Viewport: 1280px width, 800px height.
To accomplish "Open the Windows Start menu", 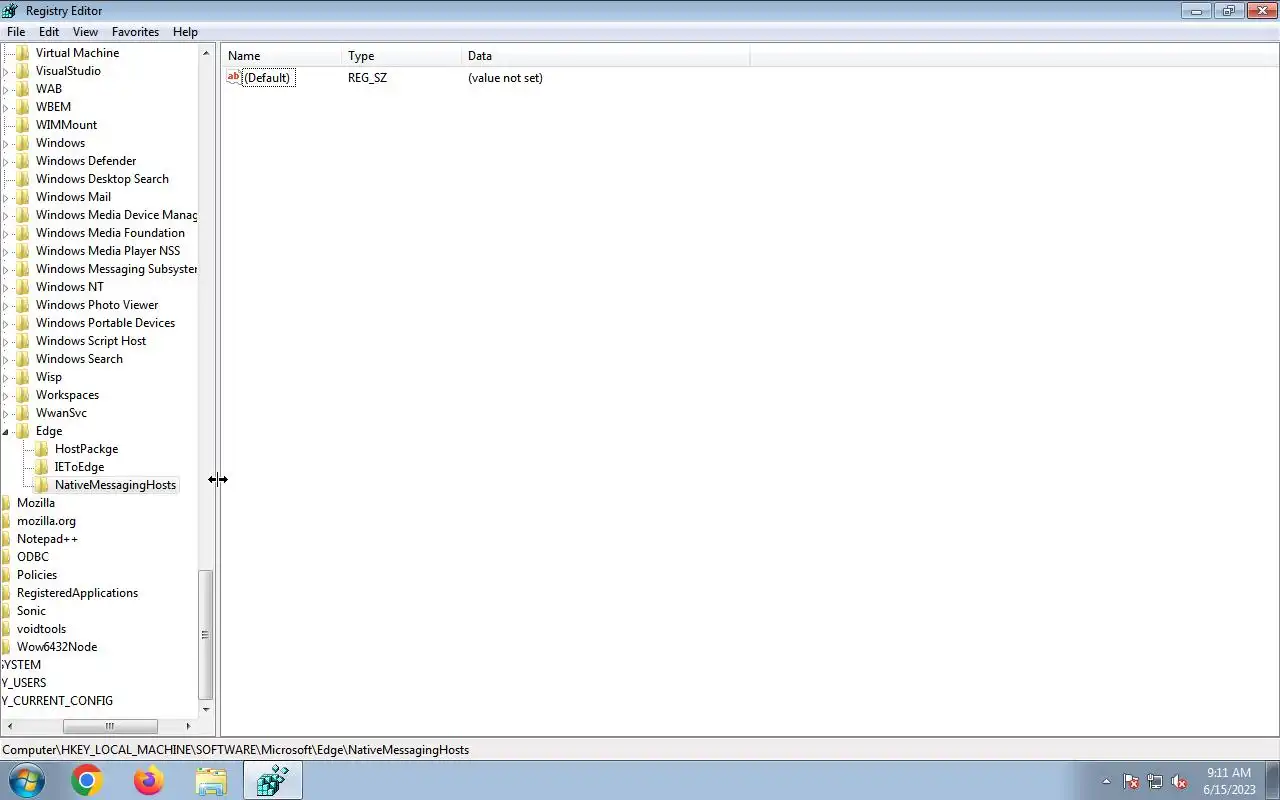I will [26, 781].
